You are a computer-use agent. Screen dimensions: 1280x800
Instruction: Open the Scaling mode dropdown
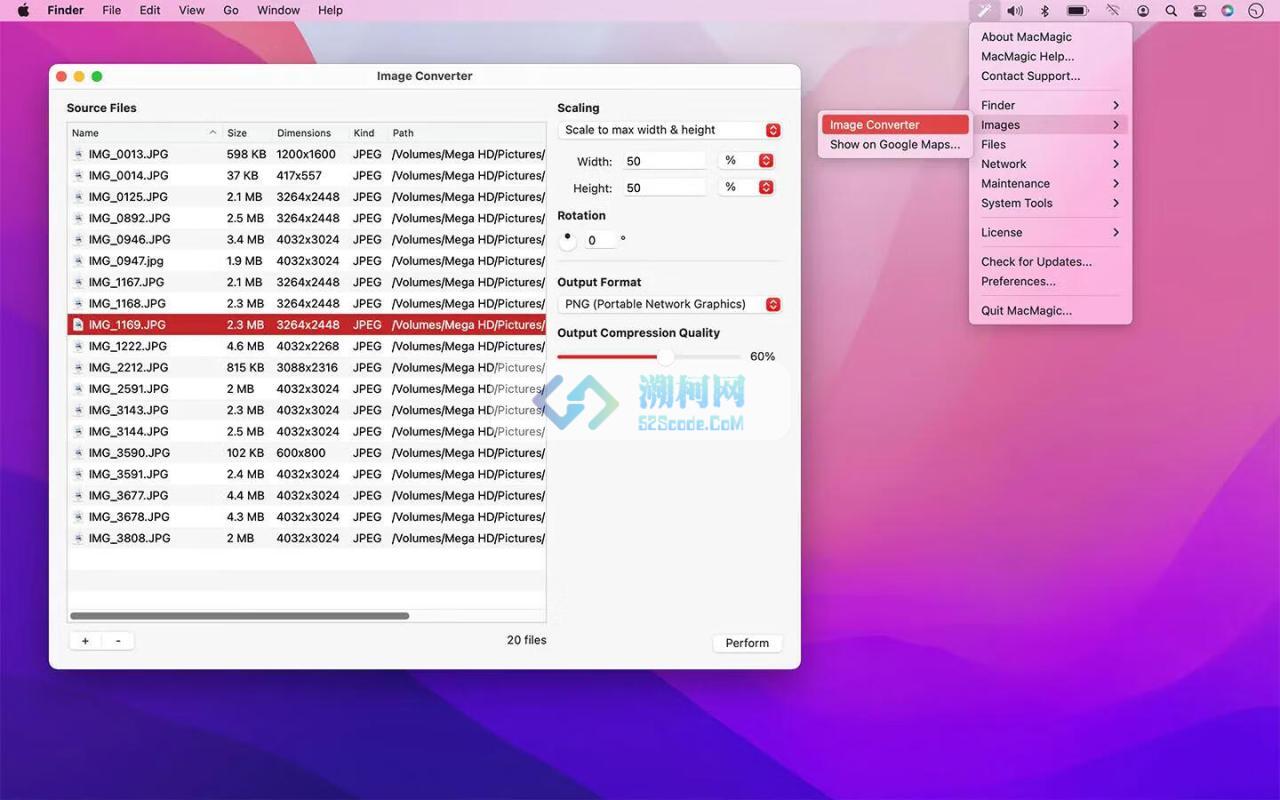[x=669, y=130]
